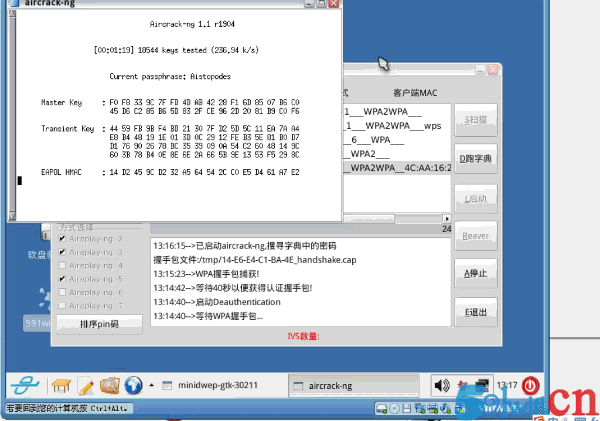Open the start menu logo in the taskbar
Image resolution: width=600 pixels, height=421 pixels.
(25, 385)
